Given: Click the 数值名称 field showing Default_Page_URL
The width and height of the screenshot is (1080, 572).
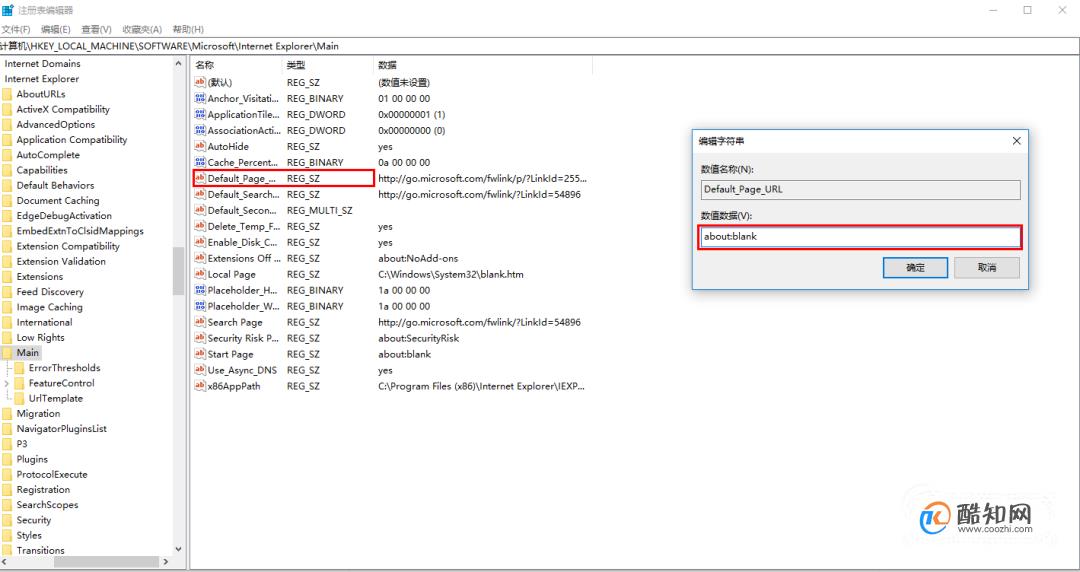Looking at the screenshot, I should [x=860, y=190].
